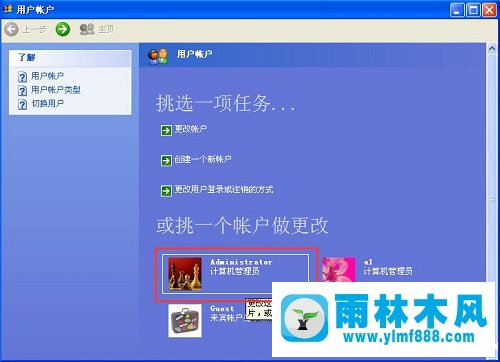Image resolution: width=500 pixels, height=362 pixels.
Task: Click the pink flower picture of a1 account
Action: pos(339,270)
